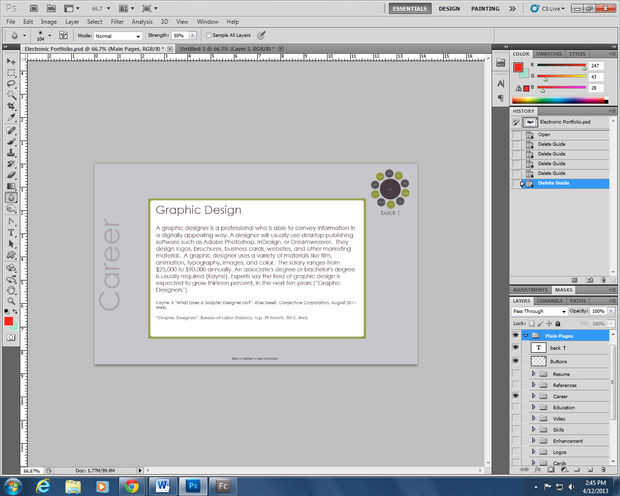Open the Mode dropdown in the options bar
Screen dimensions: 620x496
coord(118,35)
